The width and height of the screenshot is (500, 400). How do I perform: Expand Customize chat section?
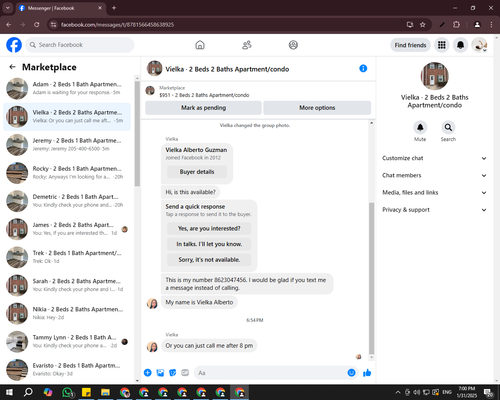(x=434, y=158)
